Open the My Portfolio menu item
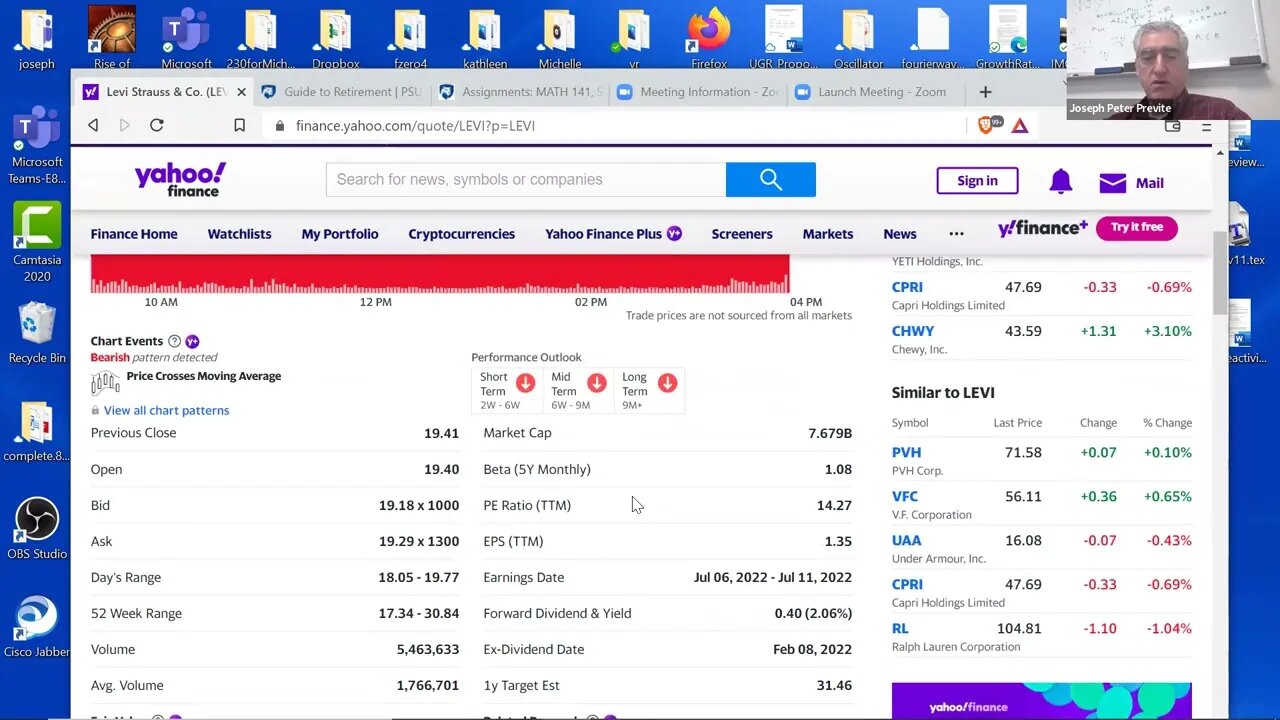The image size is (1280, 720). [x=340, y=234]
